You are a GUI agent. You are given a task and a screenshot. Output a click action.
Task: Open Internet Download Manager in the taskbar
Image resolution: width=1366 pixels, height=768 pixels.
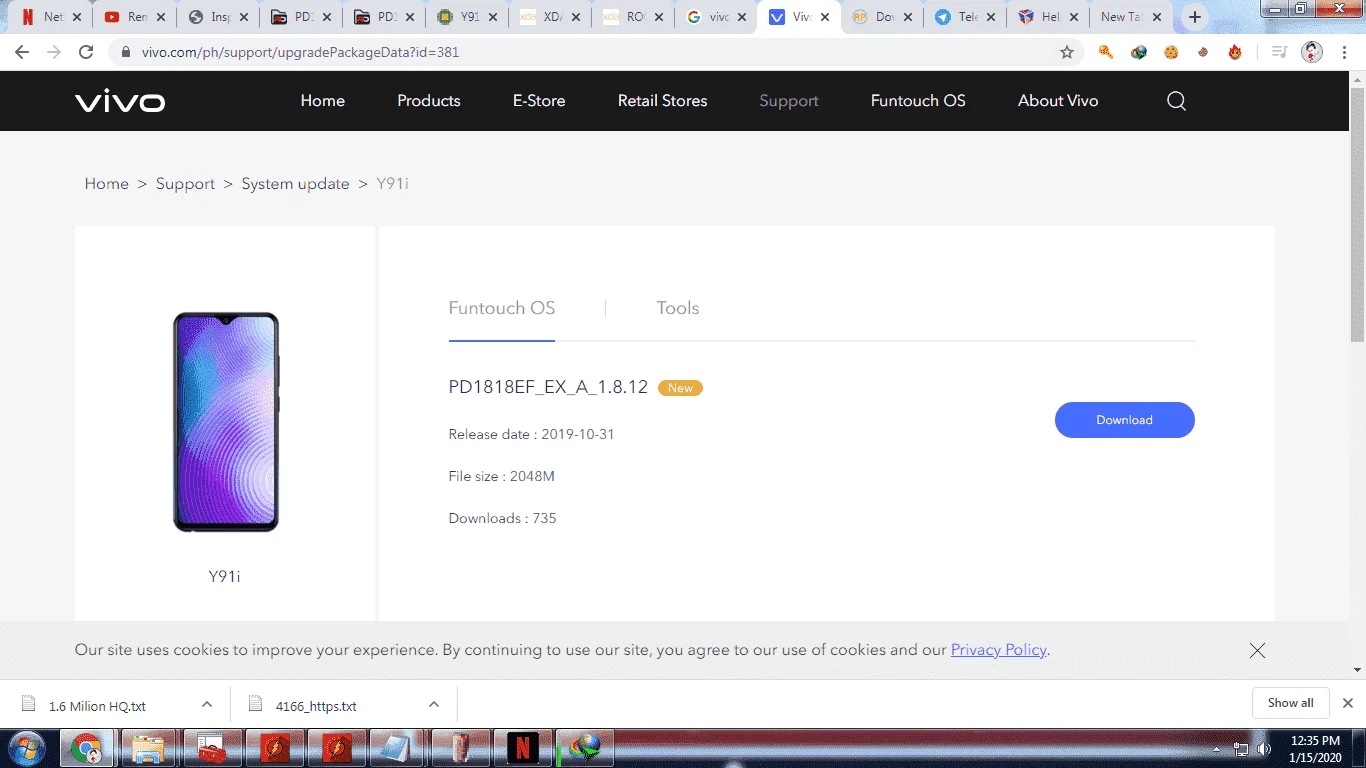[585, 747]
